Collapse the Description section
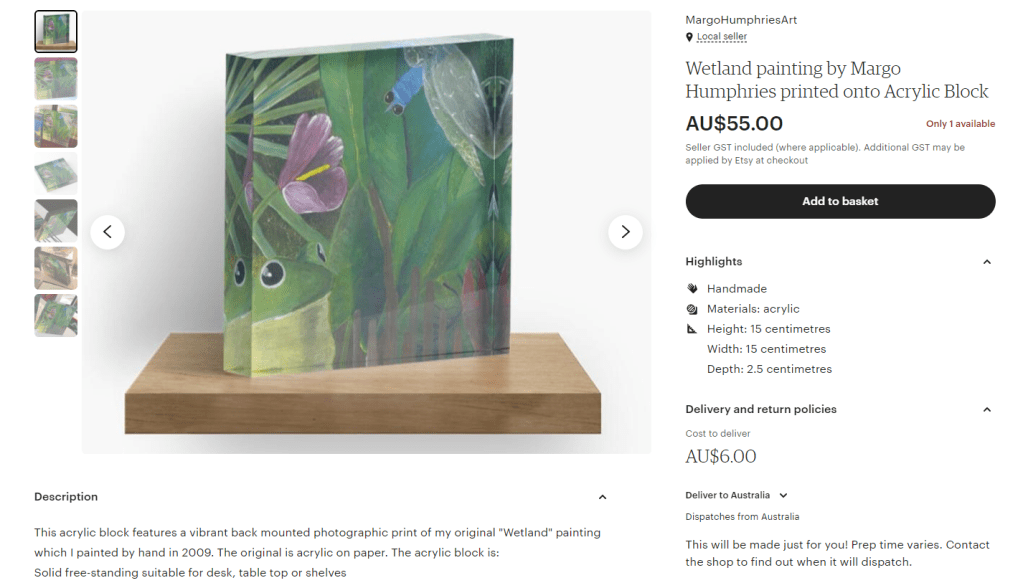1023x588 pixels. click(x=602, y=497)
